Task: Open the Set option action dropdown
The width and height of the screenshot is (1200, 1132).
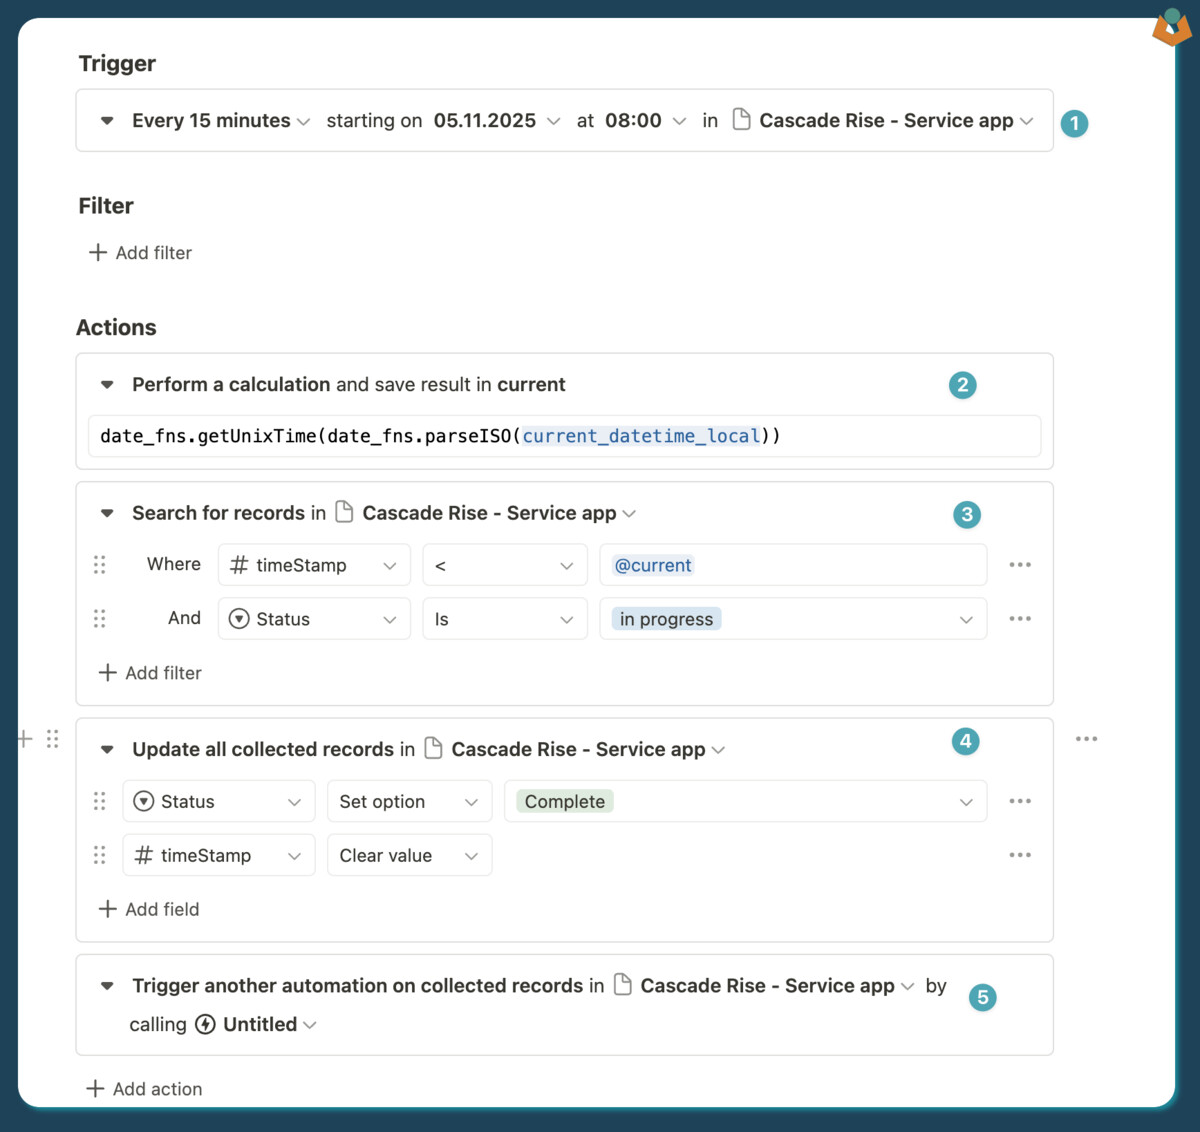Action: (x=409, y=801)
